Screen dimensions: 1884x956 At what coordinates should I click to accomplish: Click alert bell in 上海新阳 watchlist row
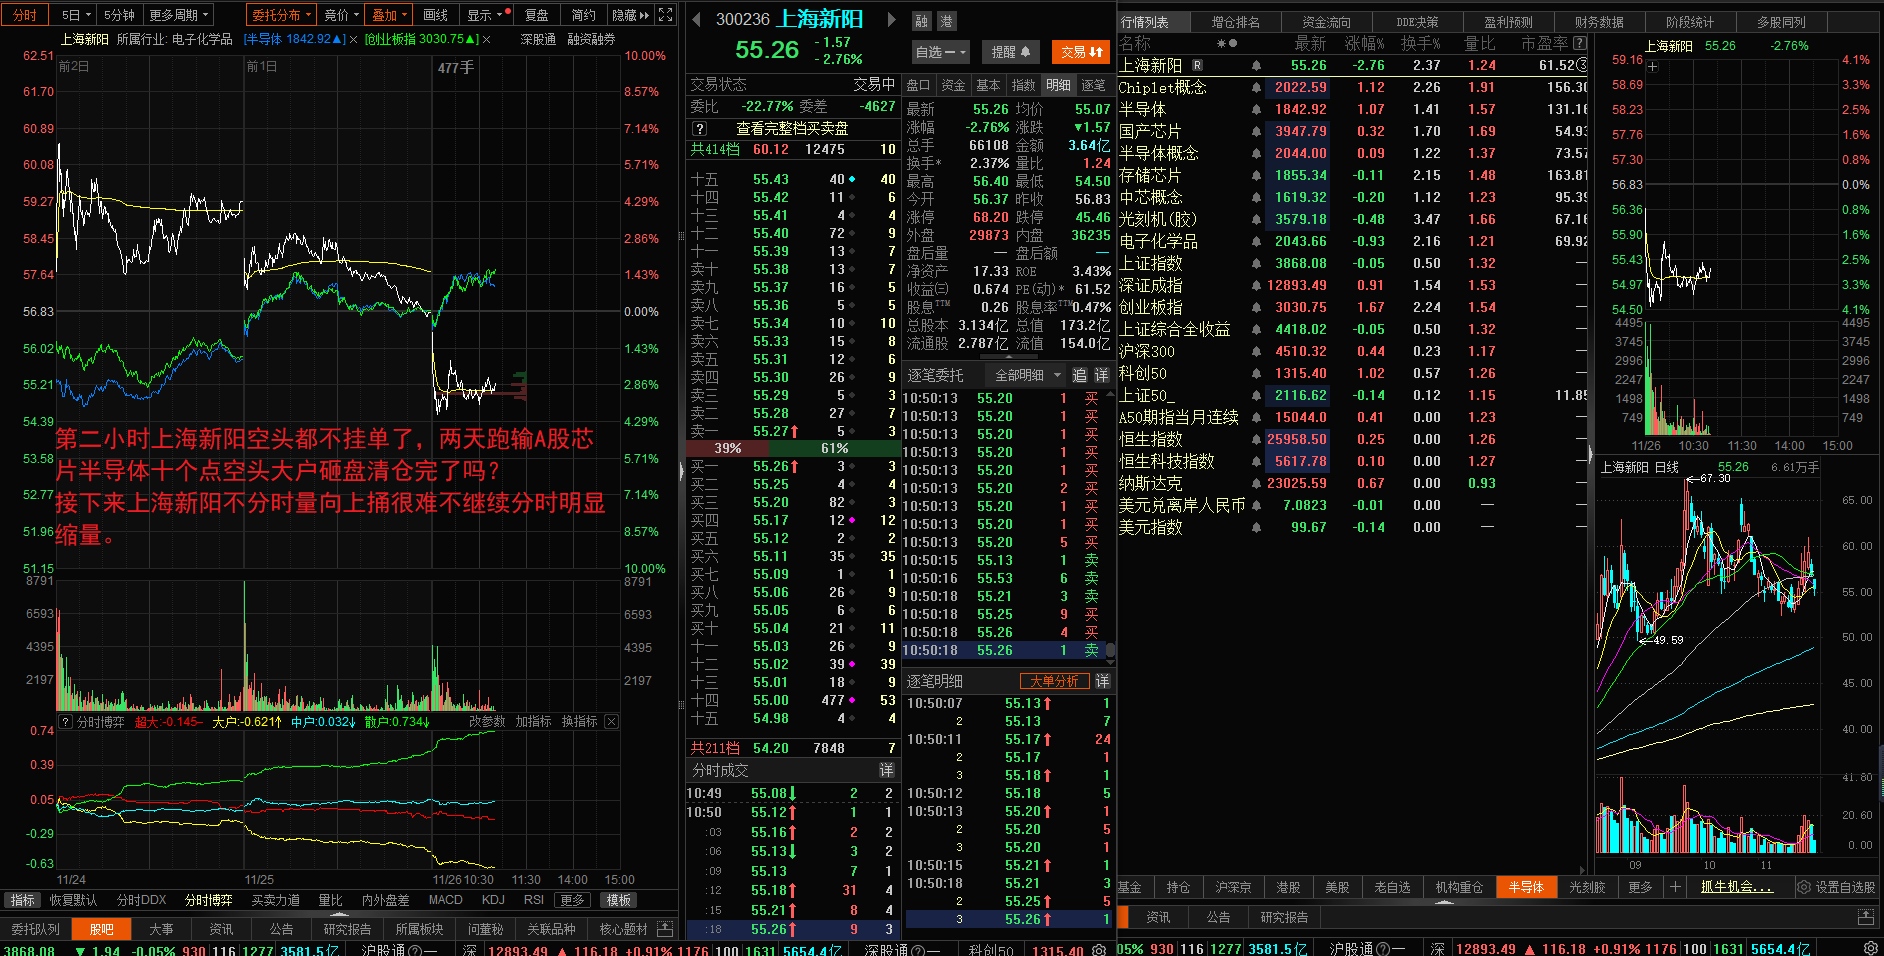[x=1256, y=65]
